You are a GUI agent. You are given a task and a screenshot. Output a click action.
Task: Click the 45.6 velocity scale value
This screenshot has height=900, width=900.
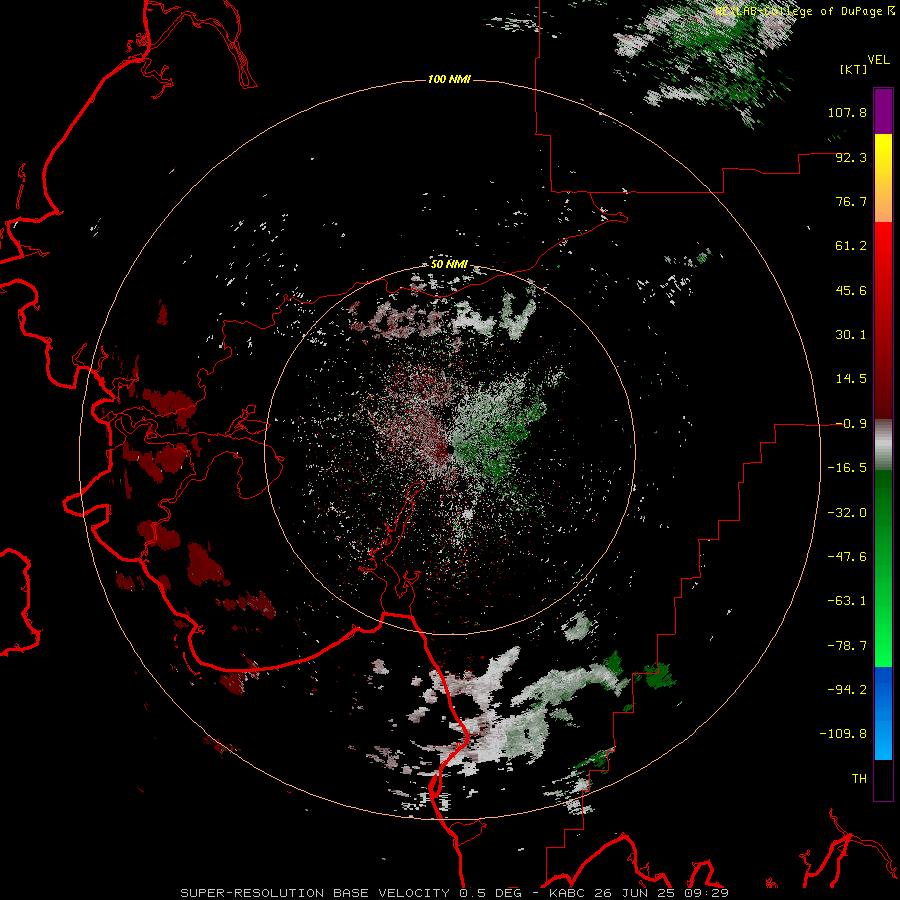(x=851, y=290)
